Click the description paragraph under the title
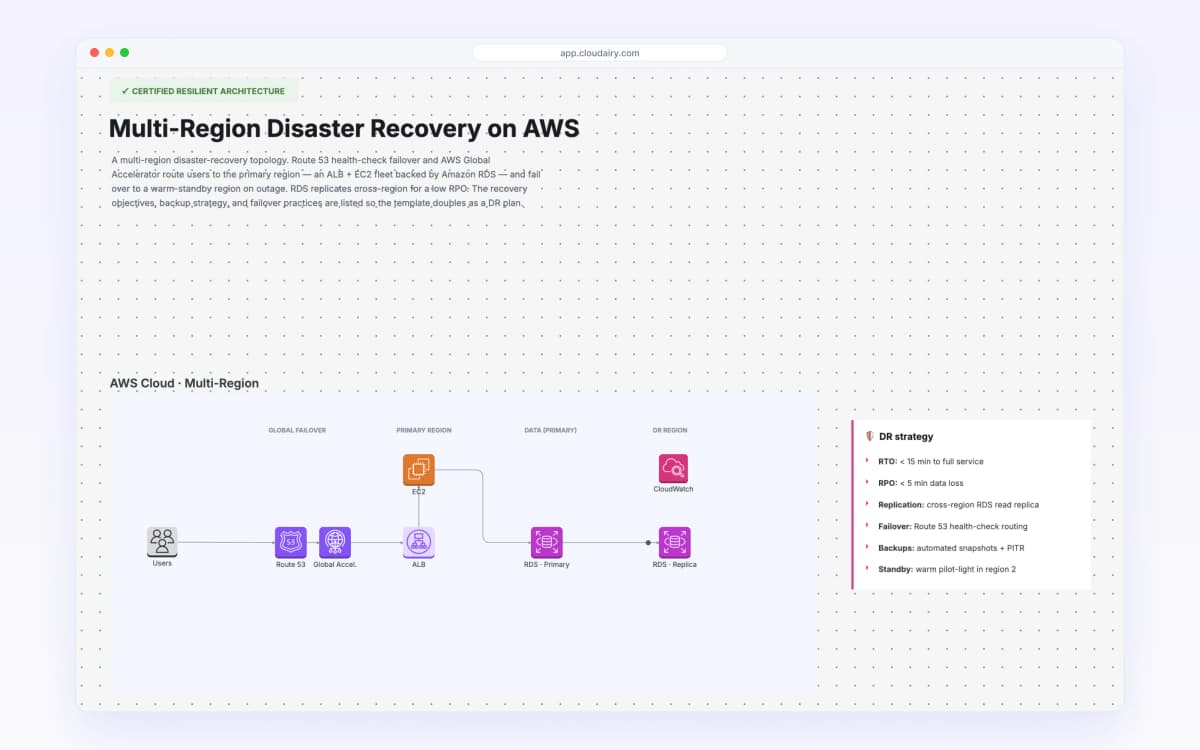Screen dimensions: 1200x750 (x=327, y=181)
